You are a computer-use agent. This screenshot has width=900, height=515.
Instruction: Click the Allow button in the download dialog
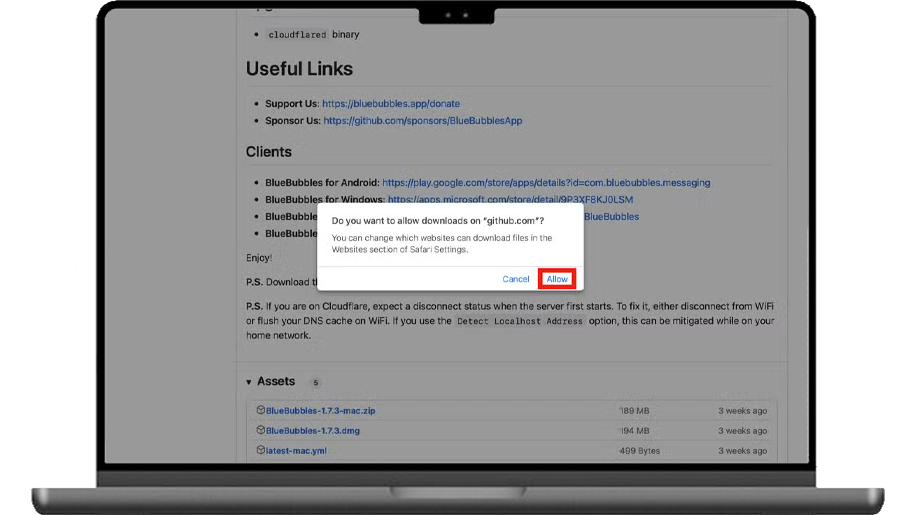coord(557,279)
